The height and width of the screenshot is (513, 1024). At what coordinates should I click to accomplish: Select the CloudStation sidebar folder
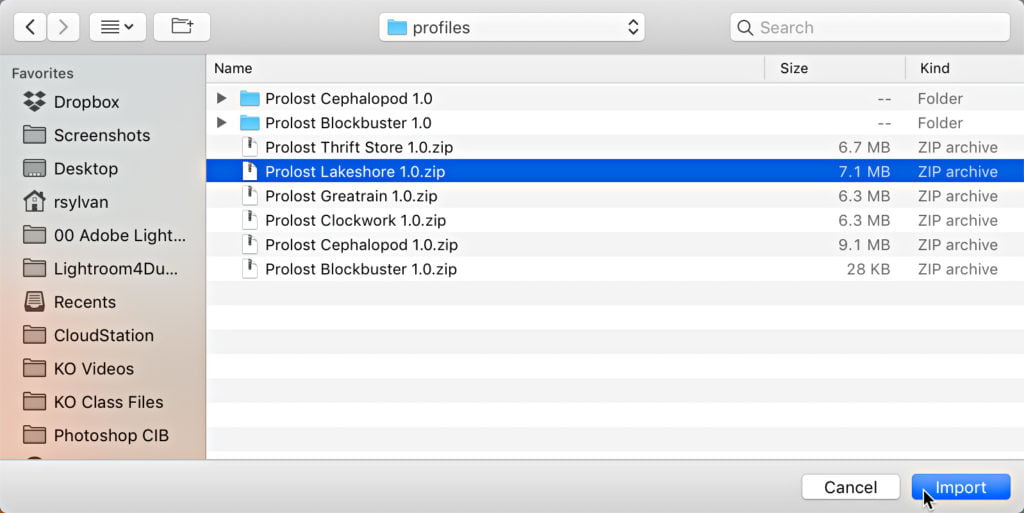pyautogui.click(x=103, y=335)
